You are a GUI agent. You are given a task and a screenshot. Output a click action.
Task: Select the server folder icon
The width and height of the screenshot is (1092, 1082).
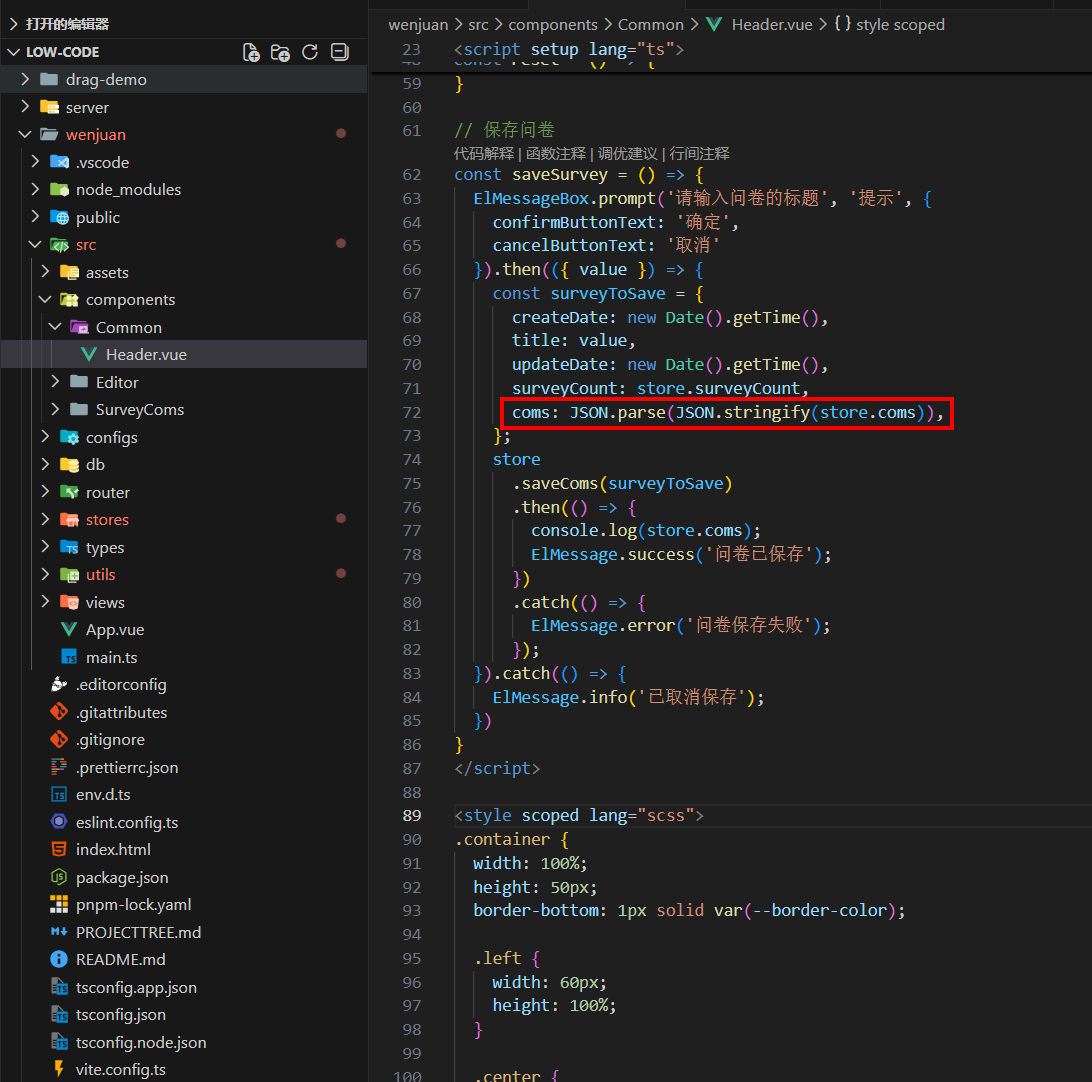click(x=49, y=107)
